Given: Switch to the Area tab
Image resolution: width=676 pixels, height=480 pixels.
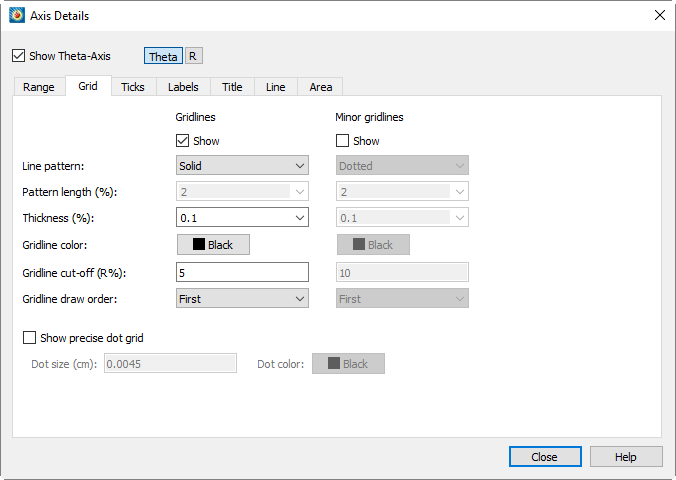Looking at the screenshot, I should pyautogui.click(x=321, y=87).
